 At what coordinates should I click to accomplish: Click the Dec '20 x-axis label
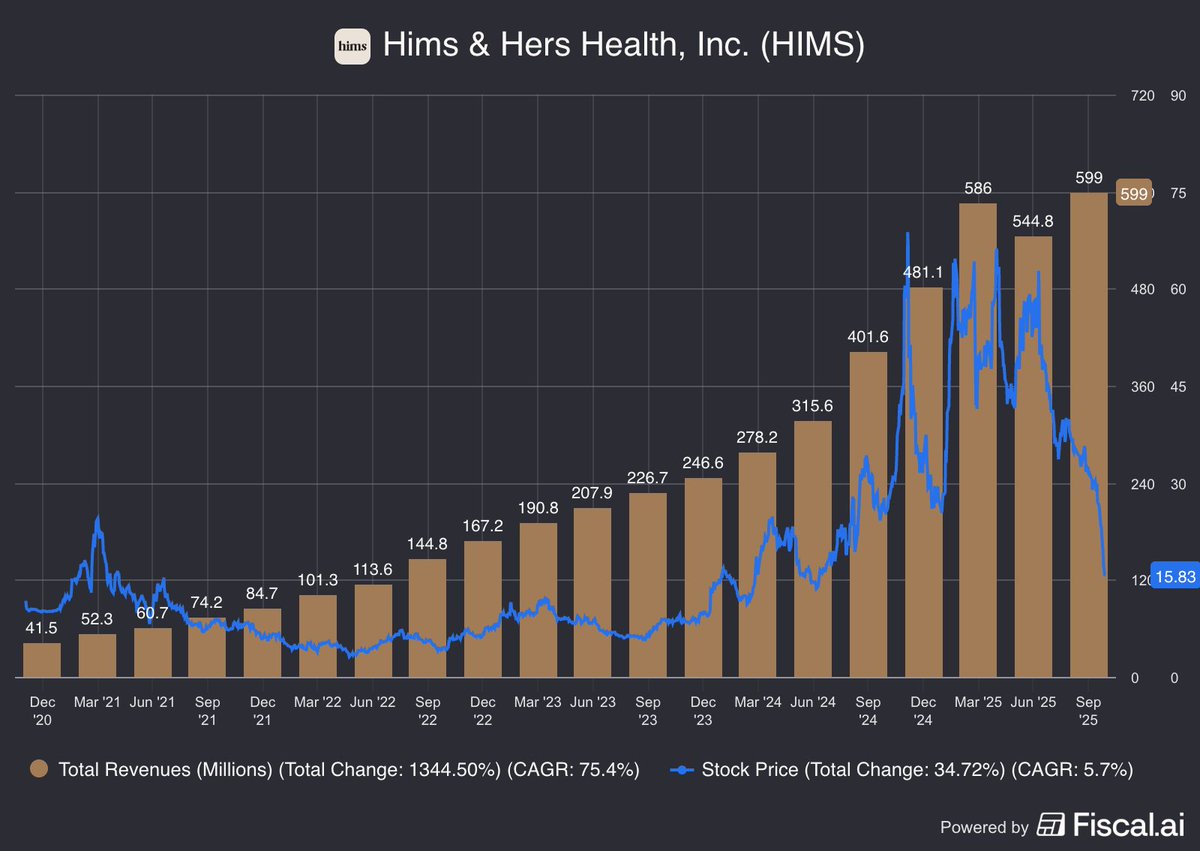[42, 710]
